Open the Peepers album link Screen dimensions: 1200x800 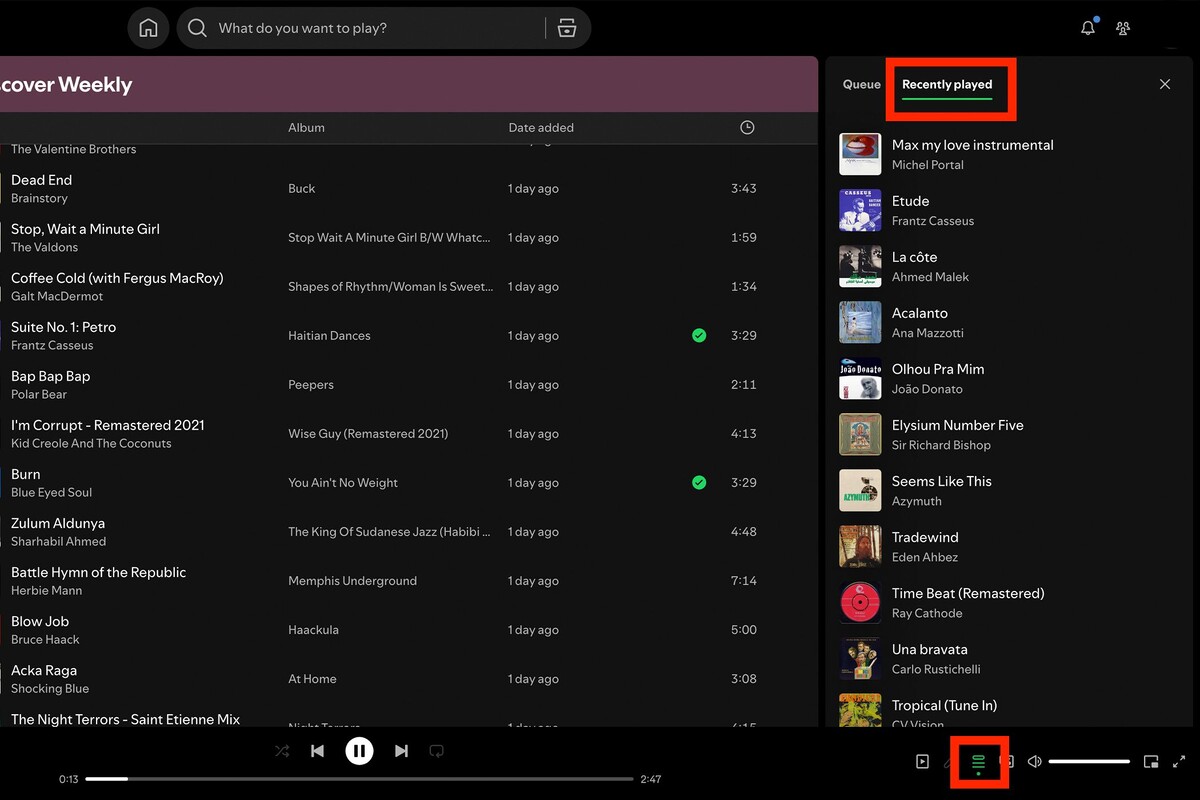point(311,385)
